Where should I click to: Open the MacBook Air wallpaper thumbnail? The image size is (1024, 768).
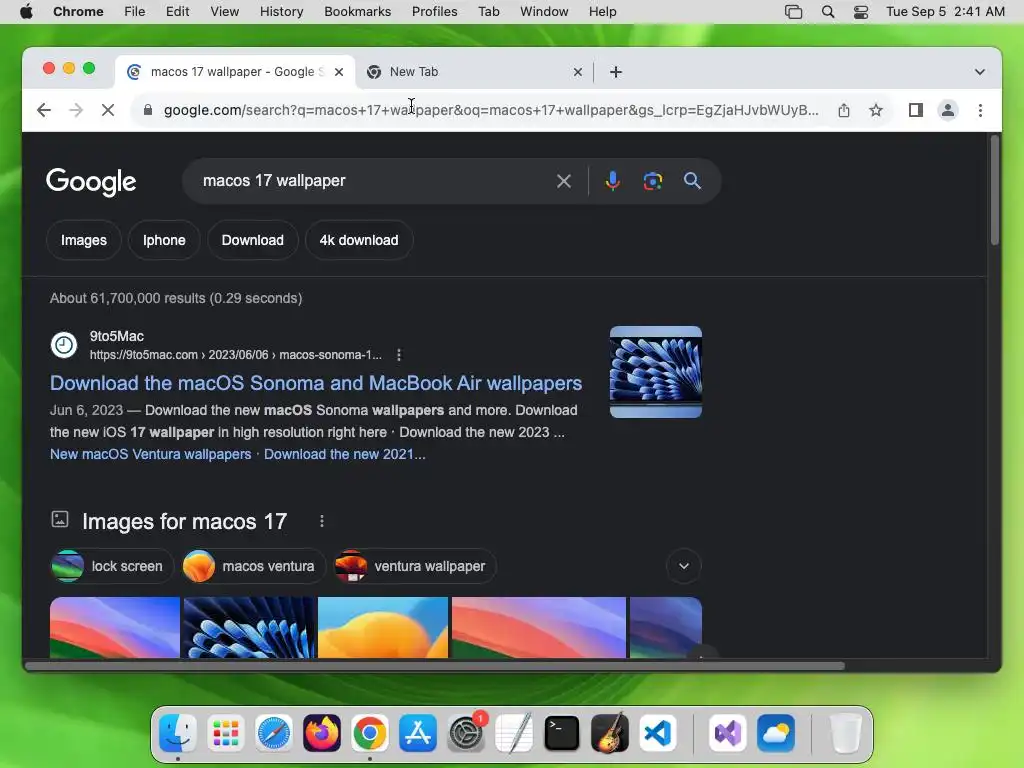[x=656, y=372]
